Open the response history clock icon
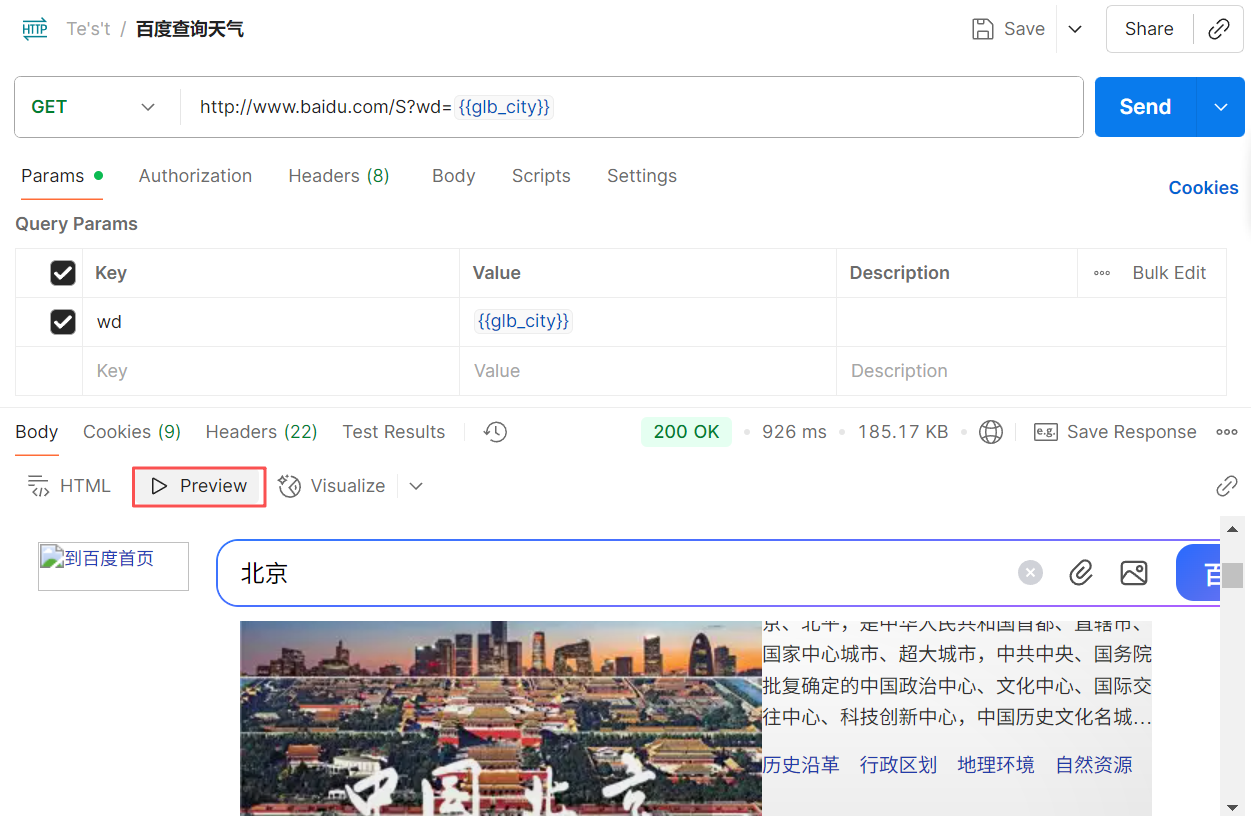 click(x=495, y=432)
